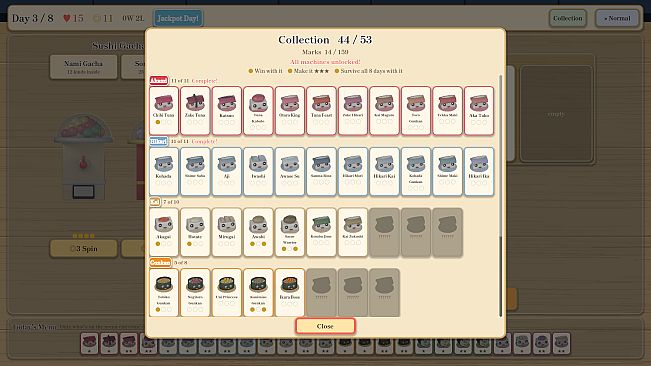Open the Ikura Boss card

[x=290, y=293]
